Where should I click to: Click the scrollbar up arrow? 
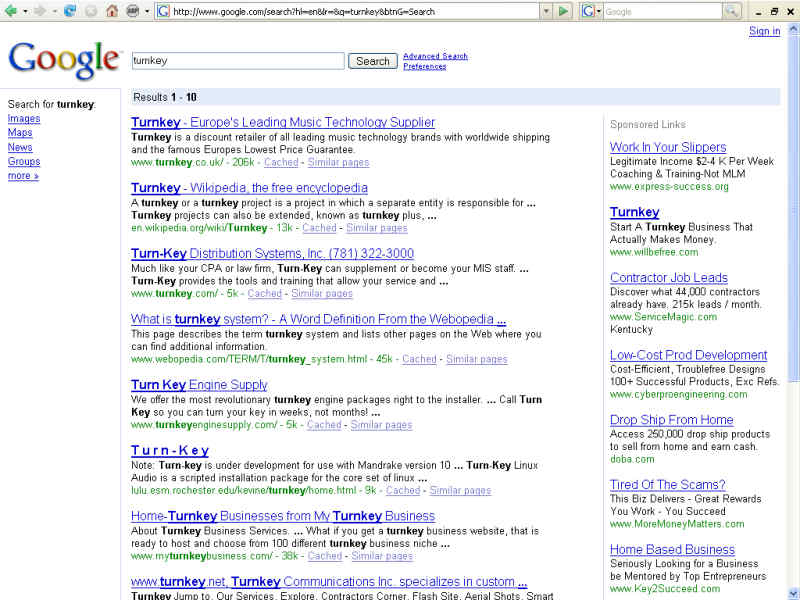[x=794, y=30]
